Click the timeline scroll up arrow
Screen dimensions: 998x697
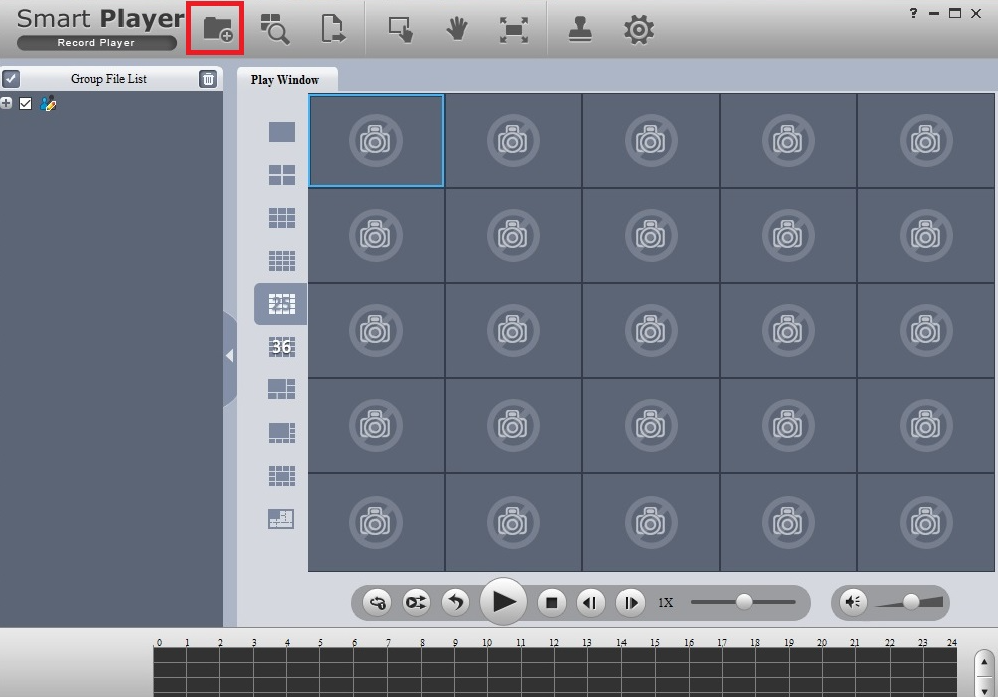click(984, 662)
